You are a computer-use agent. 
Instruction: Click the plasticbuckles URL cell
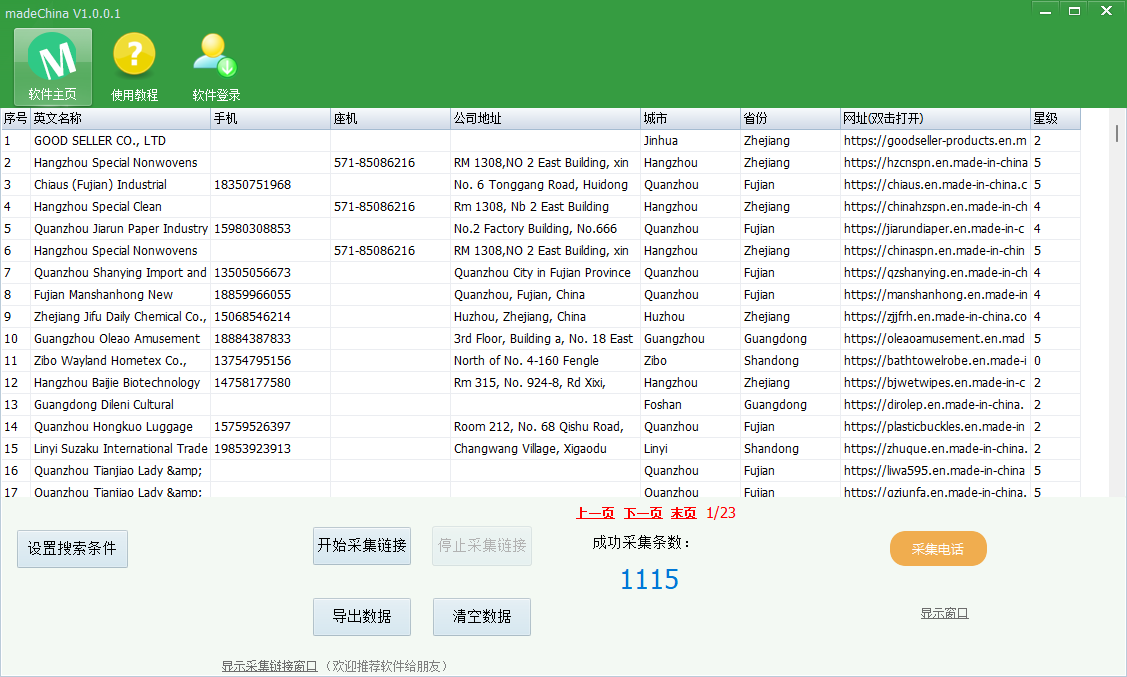tap(935, 427)
